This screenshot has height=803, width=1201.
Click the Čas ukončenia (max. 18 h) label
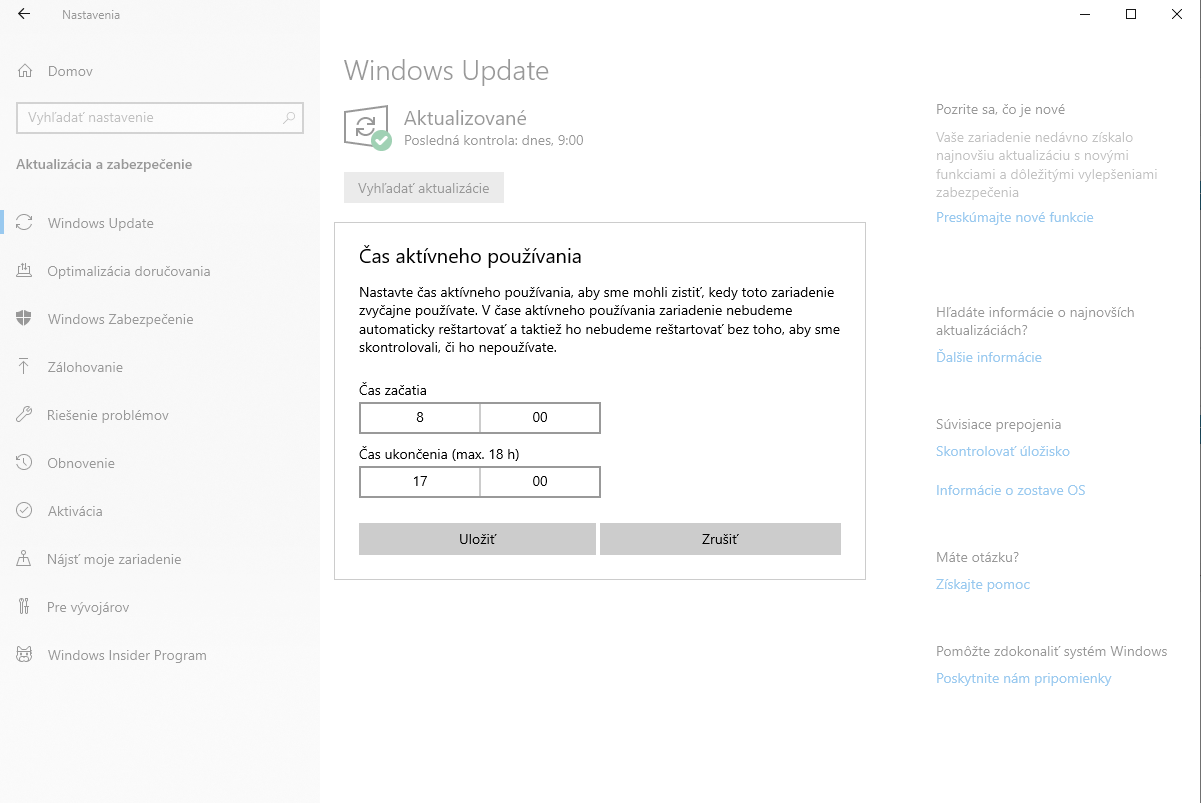[439, 454]
